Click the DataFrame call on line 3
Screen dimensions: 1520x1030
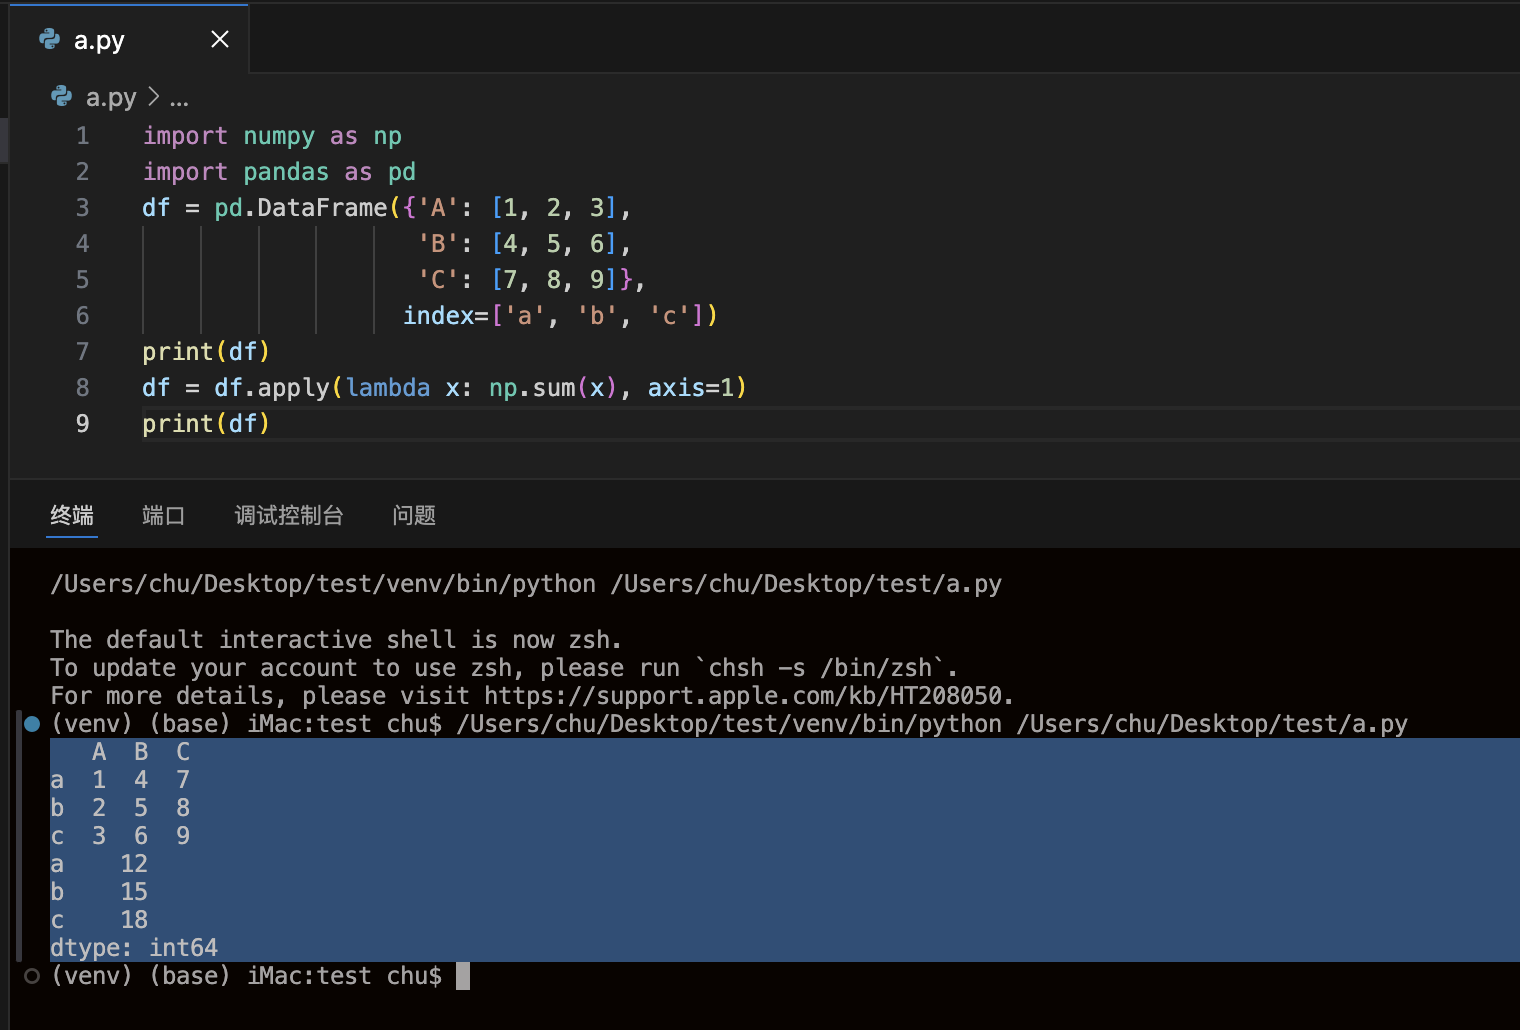point(322,208)
